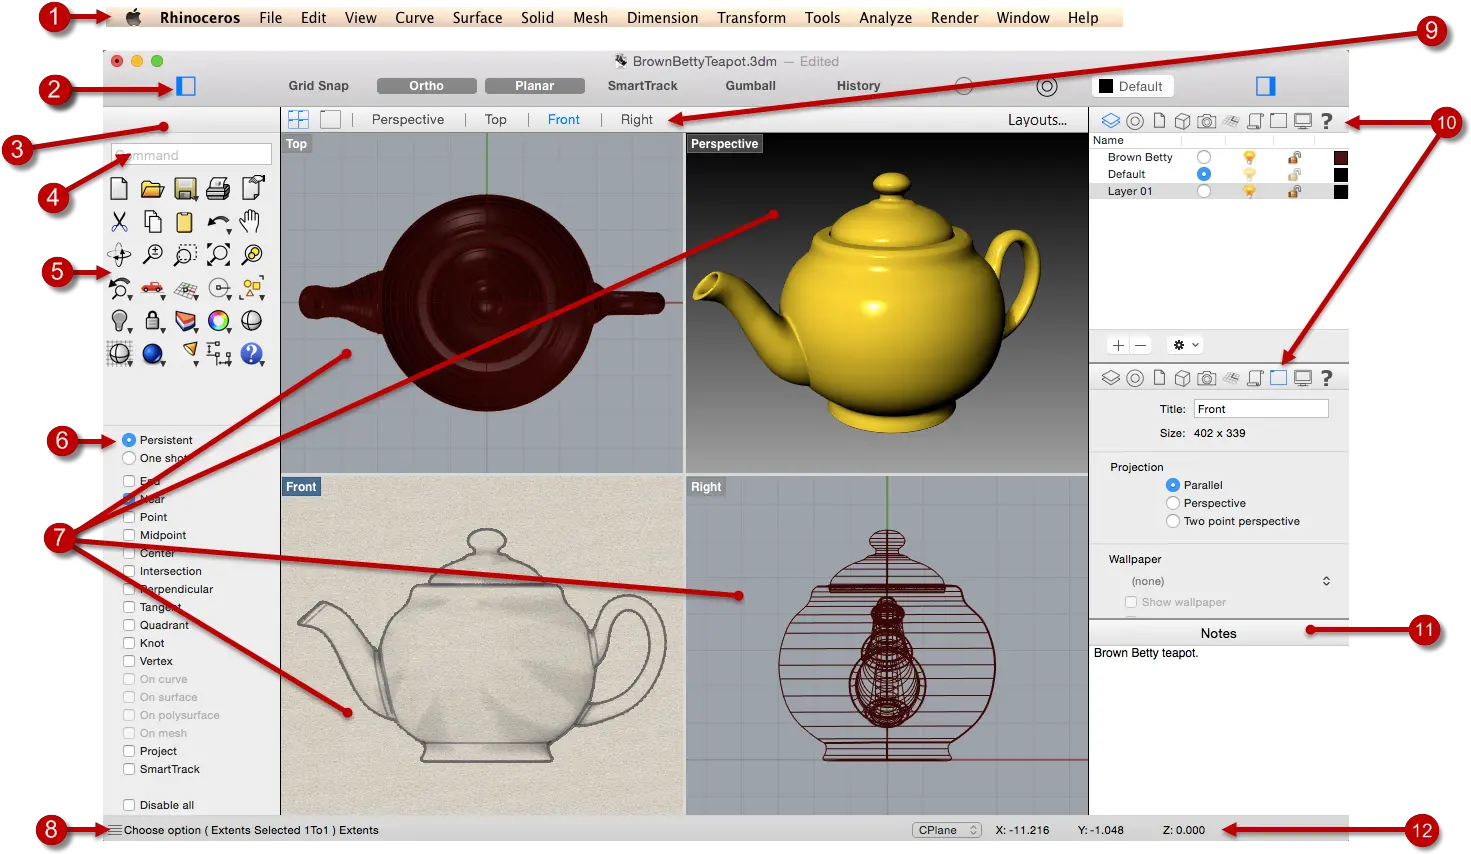Make Brown Betty the current layer

(1204, 157)
